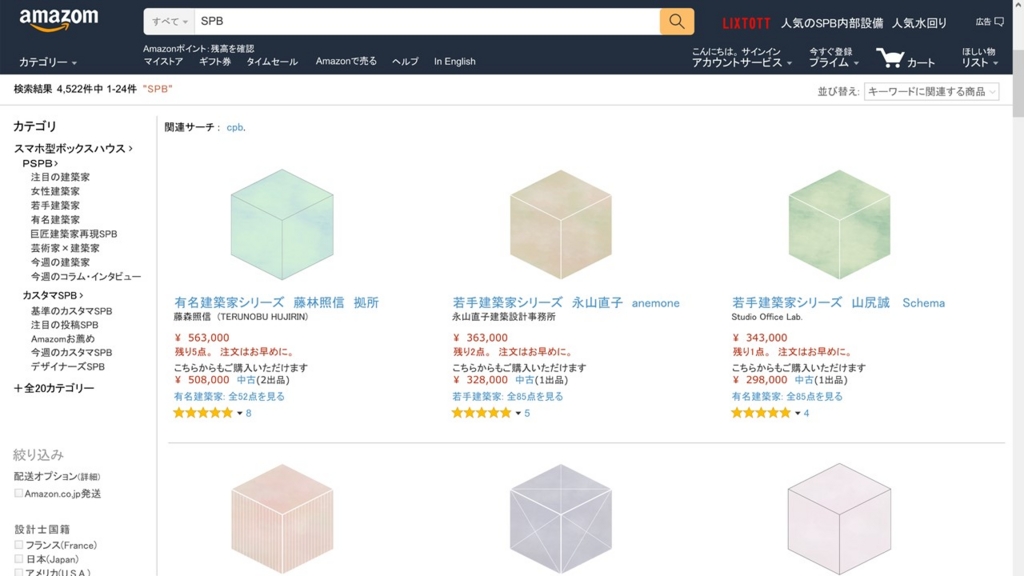Open the blue-green cube product image
This screenshot has height=576, width=1024.
click(x=282, y=225)
